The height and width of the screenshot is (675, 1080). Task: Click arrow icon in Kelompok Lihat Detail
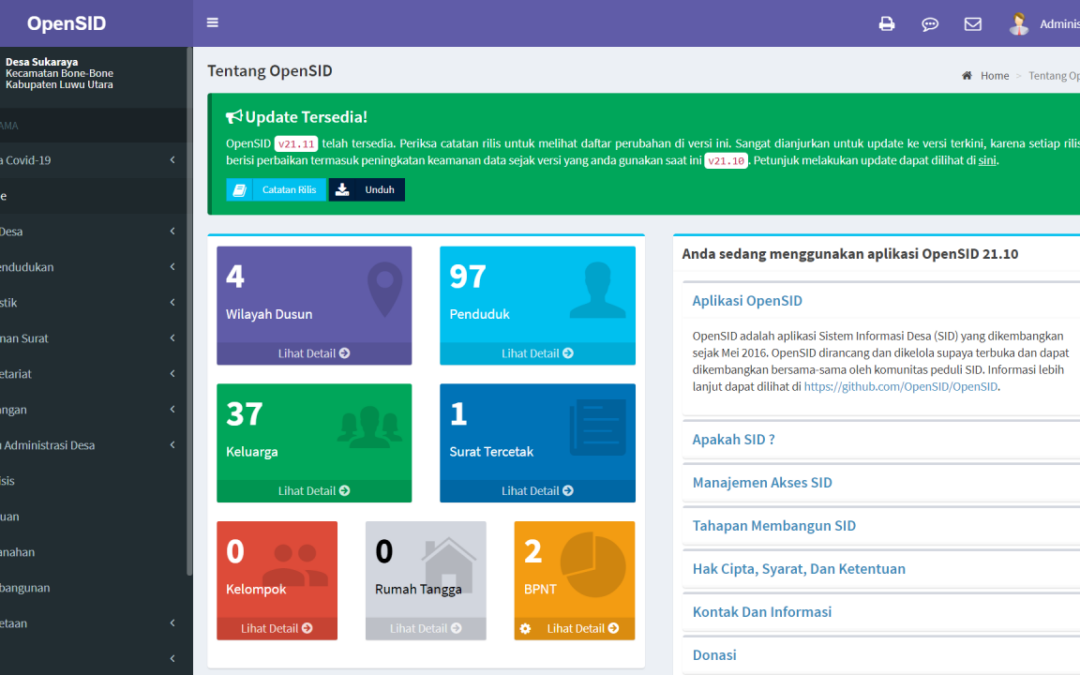click(x=307, y=628)
